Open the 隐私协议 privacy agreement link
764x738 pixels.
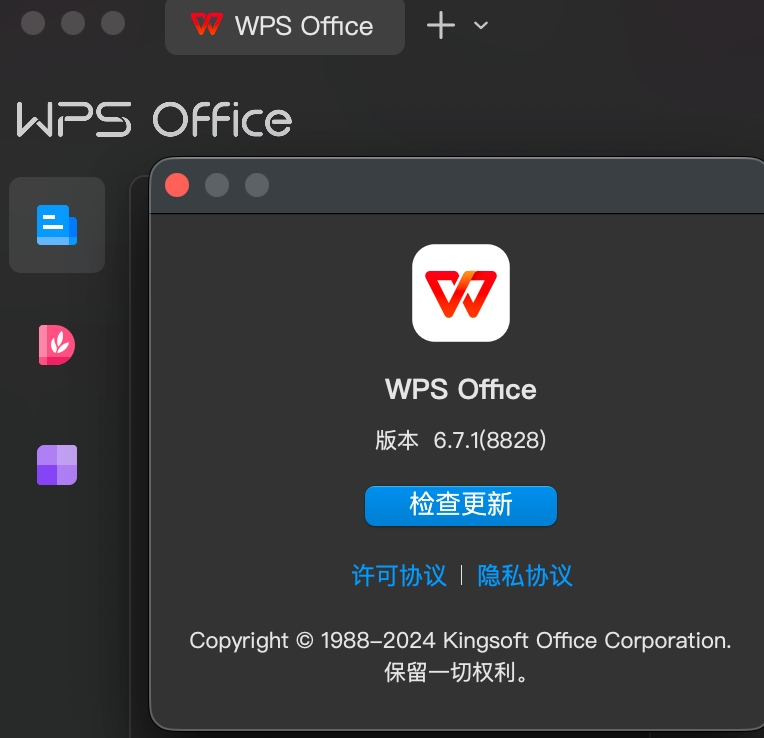[524, 576]
